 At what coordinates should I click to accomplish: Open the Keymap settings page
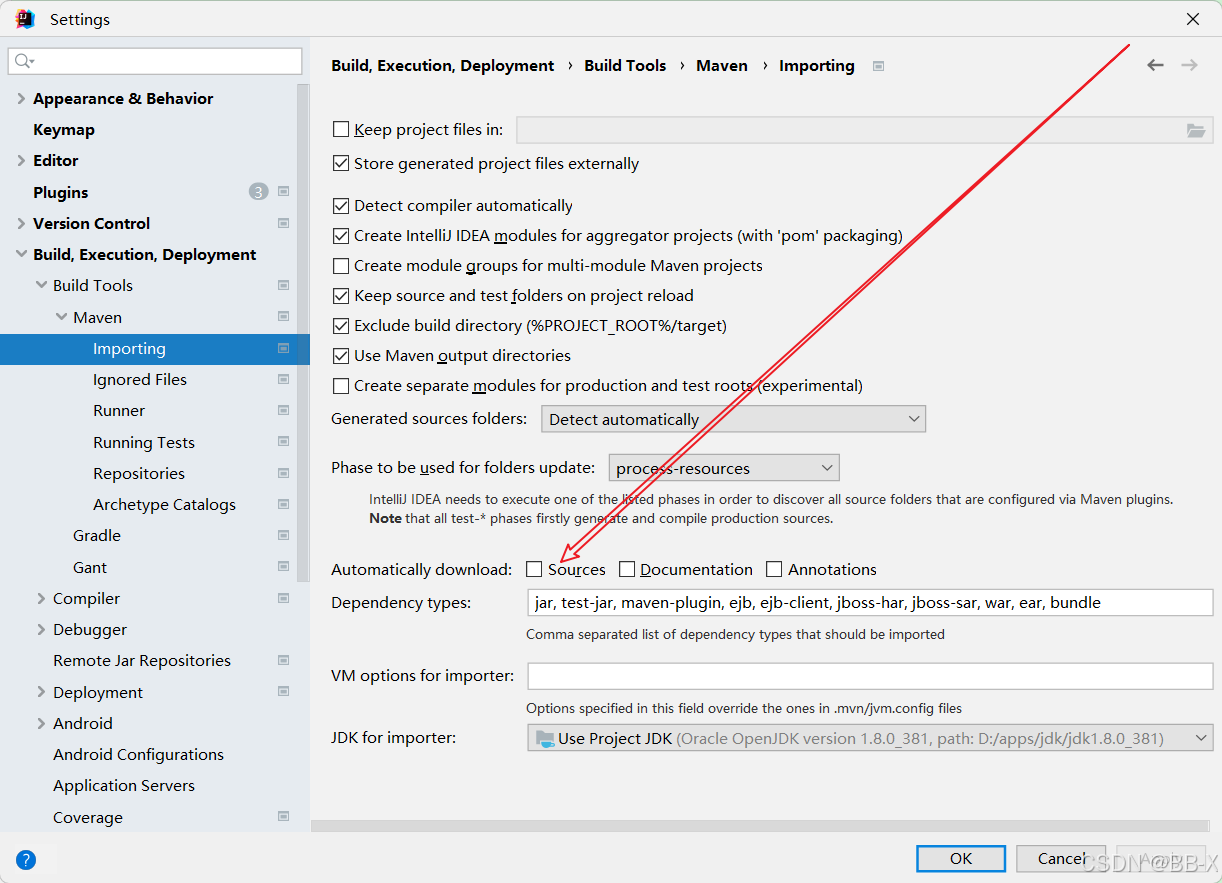[x=64, y=129]
